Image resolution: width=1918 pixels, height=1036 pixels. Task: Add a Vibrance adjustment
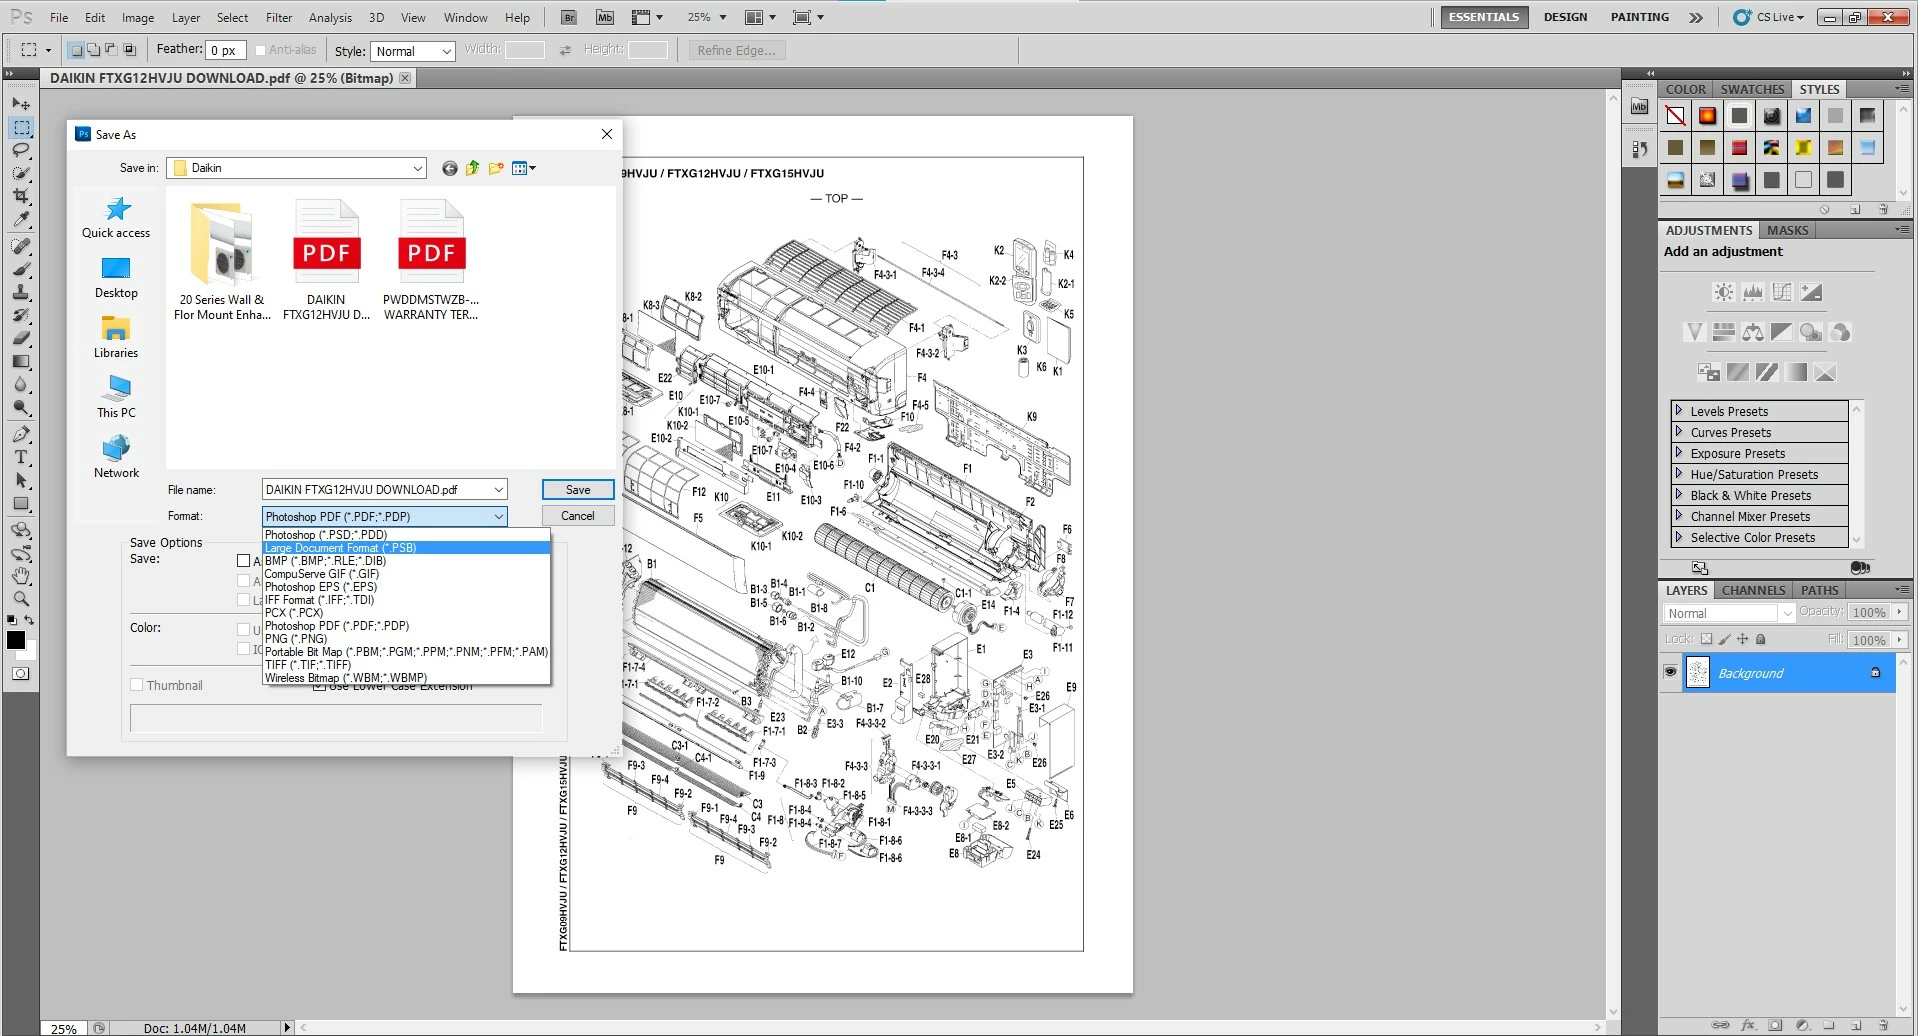[x=1694, y=332]
